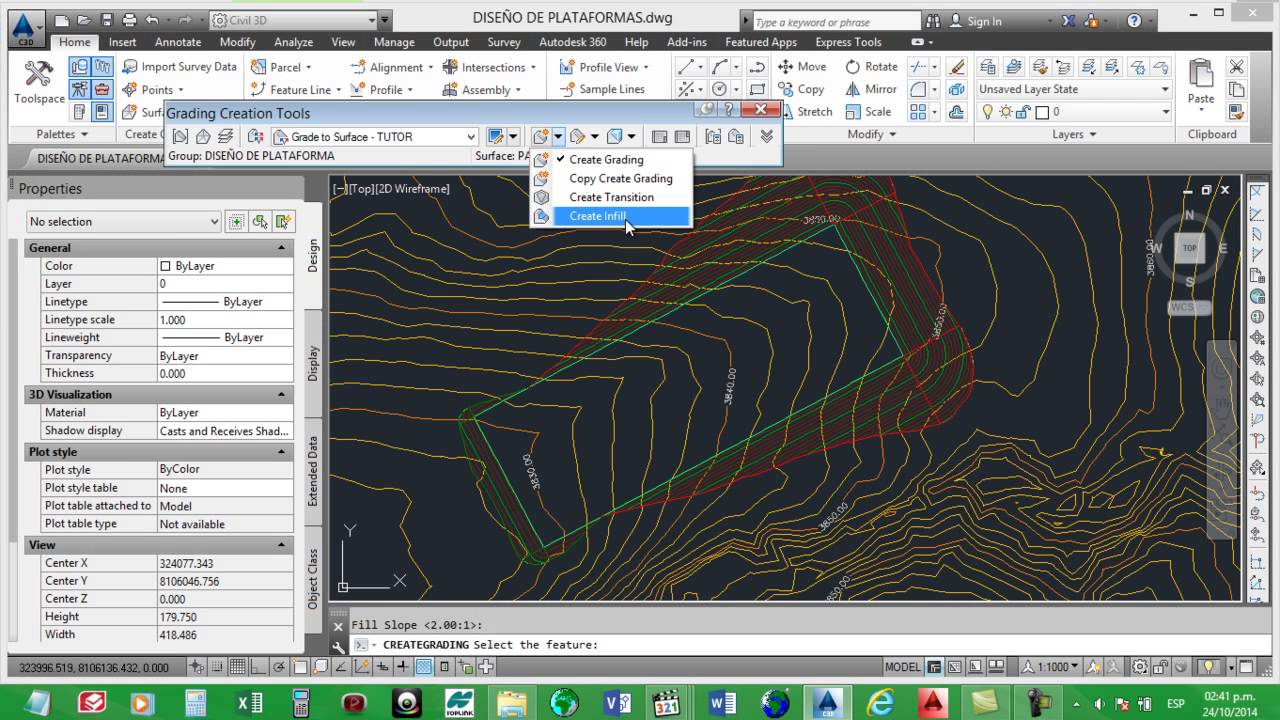Click the Help question mark icon

1134,20
